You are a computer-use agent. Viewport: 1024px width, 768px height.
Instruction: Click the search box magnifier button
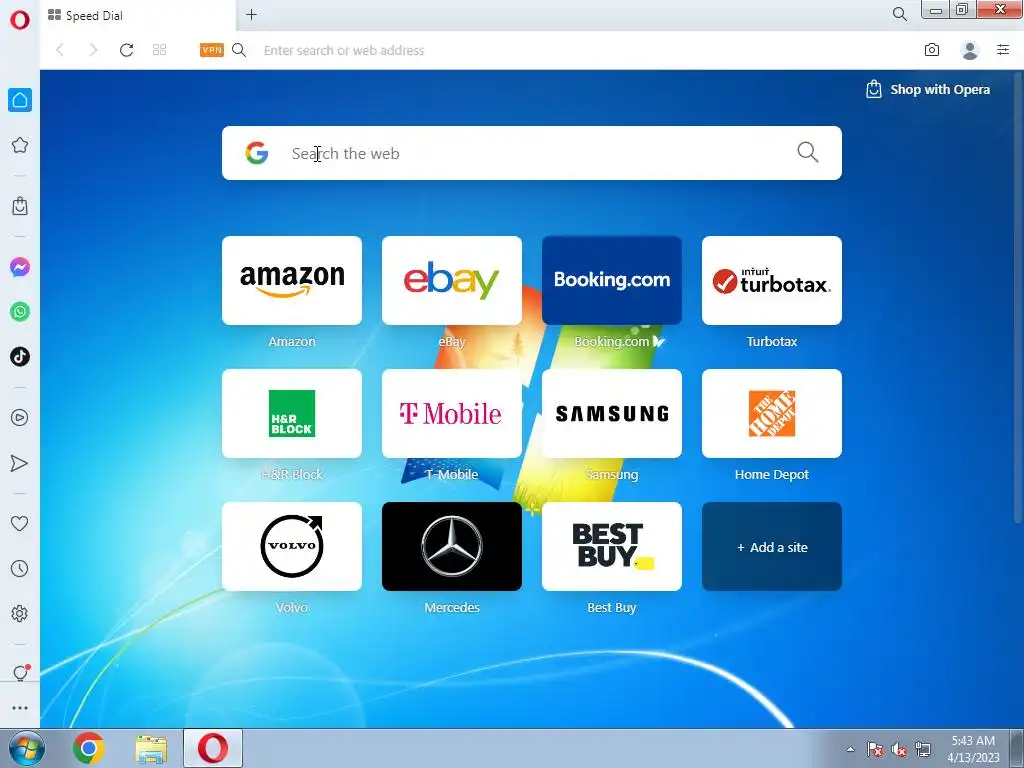coord(808,152)
